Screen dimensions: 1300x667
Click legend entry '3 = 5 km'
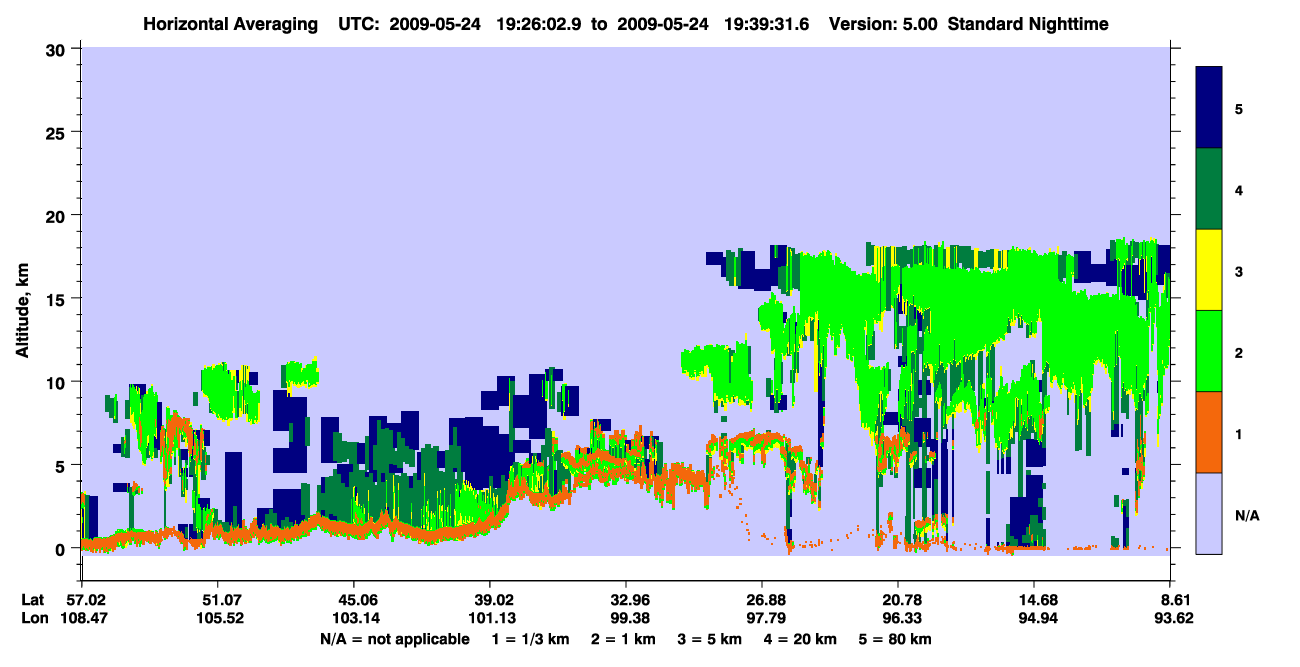[x=709, y=639]
